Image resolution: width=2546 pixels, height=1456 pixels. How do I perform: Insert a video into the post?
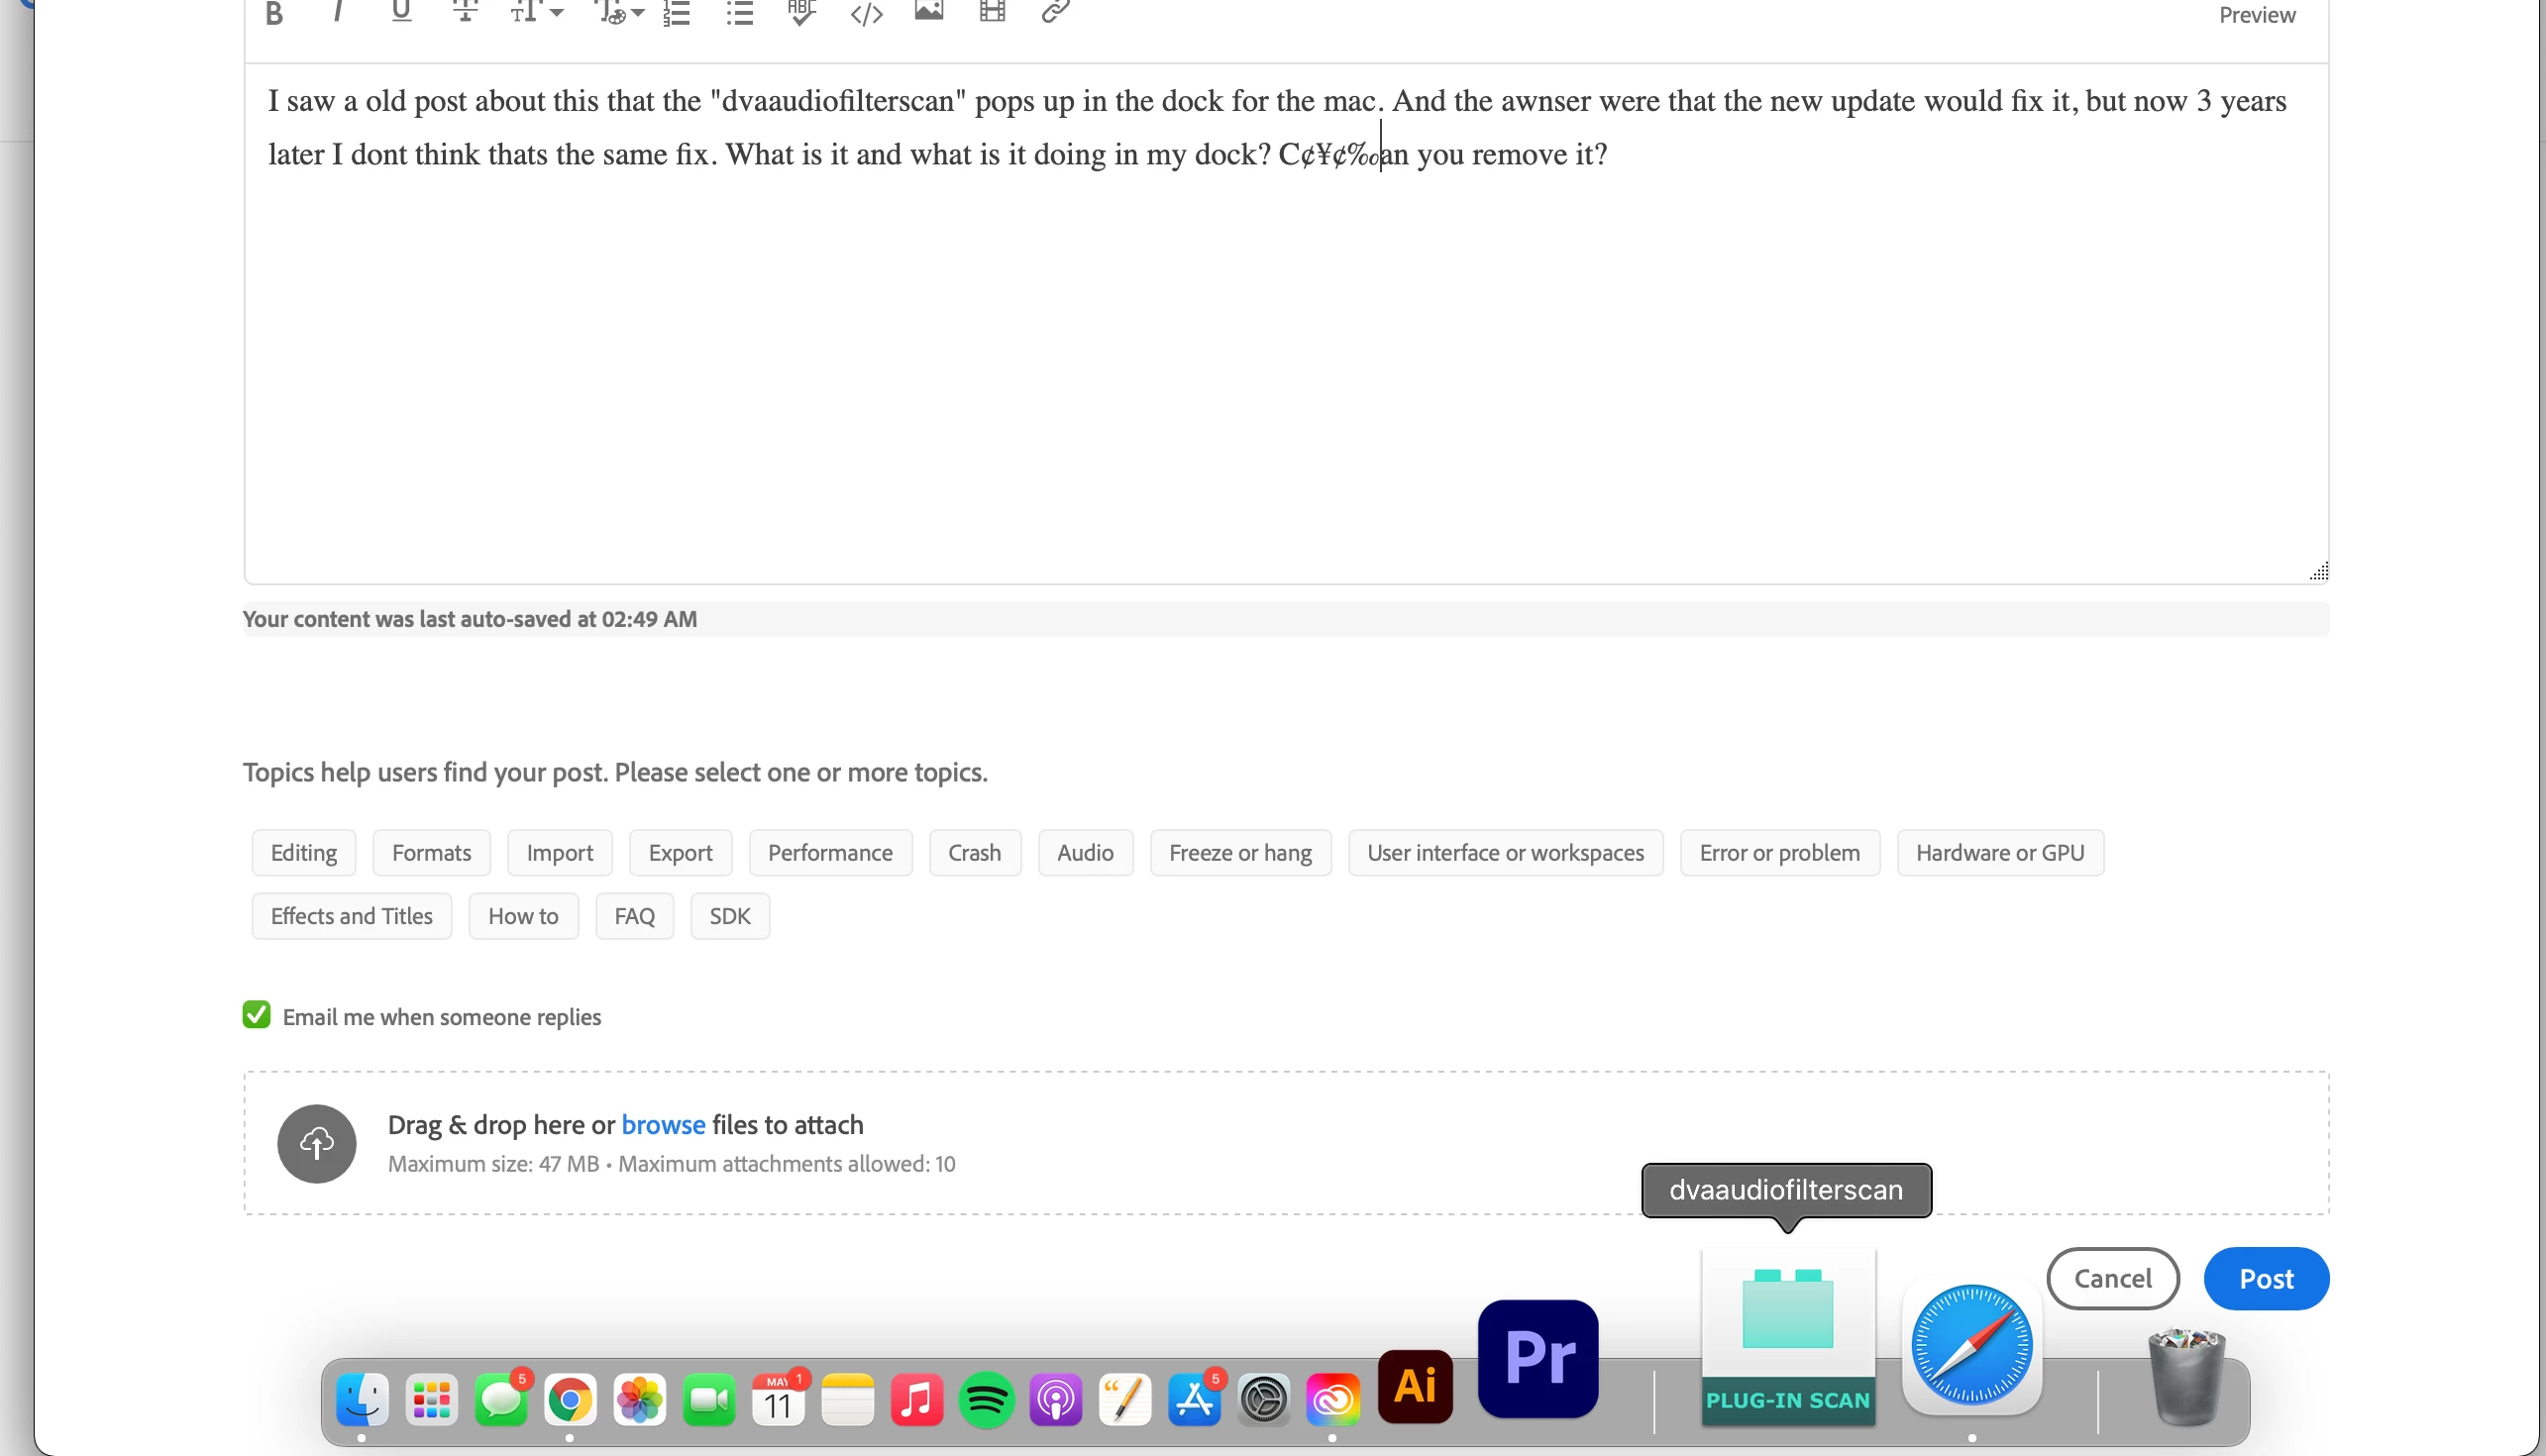(x=992, y=12)
